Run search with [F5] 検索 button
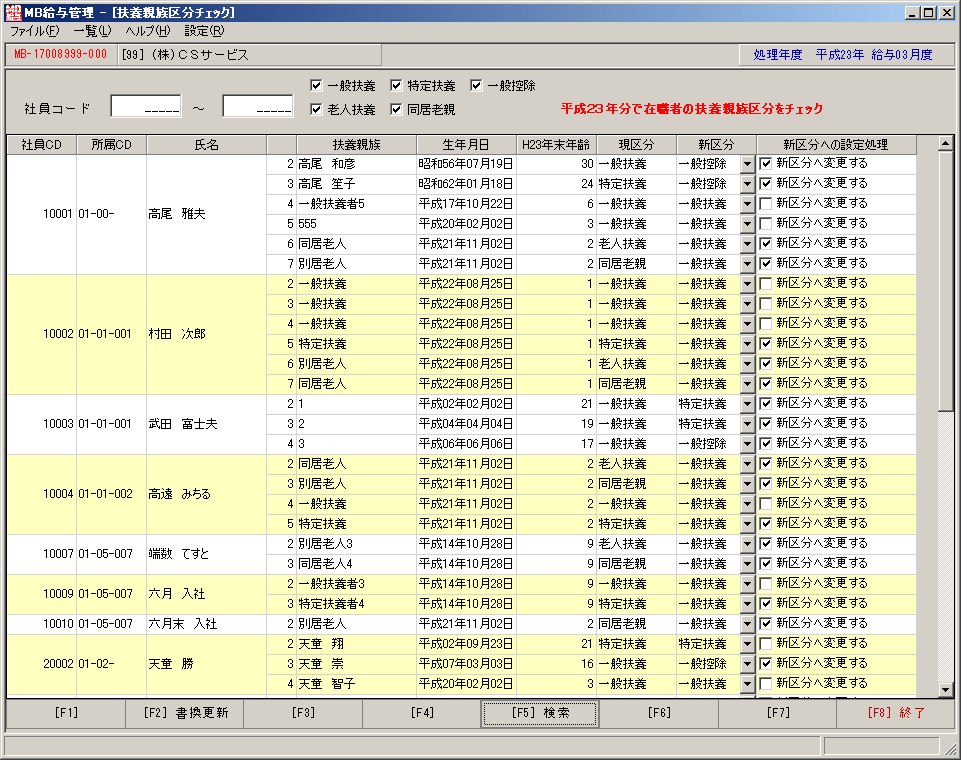 click(540, 713)
